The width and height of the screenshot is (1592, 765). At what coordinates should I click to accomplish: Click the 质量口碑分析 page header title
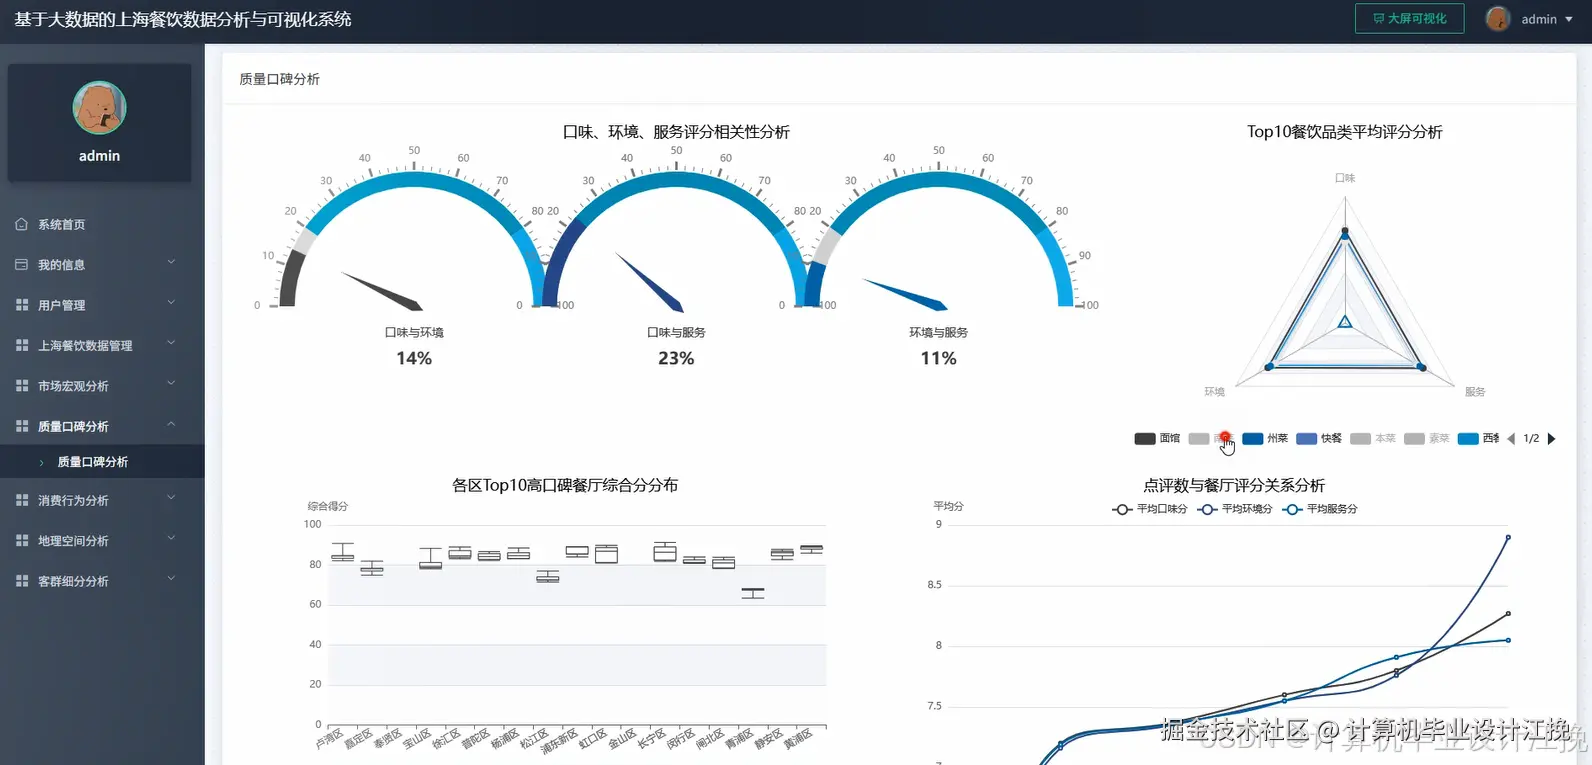pyautogui.click(x=280, y=79)
